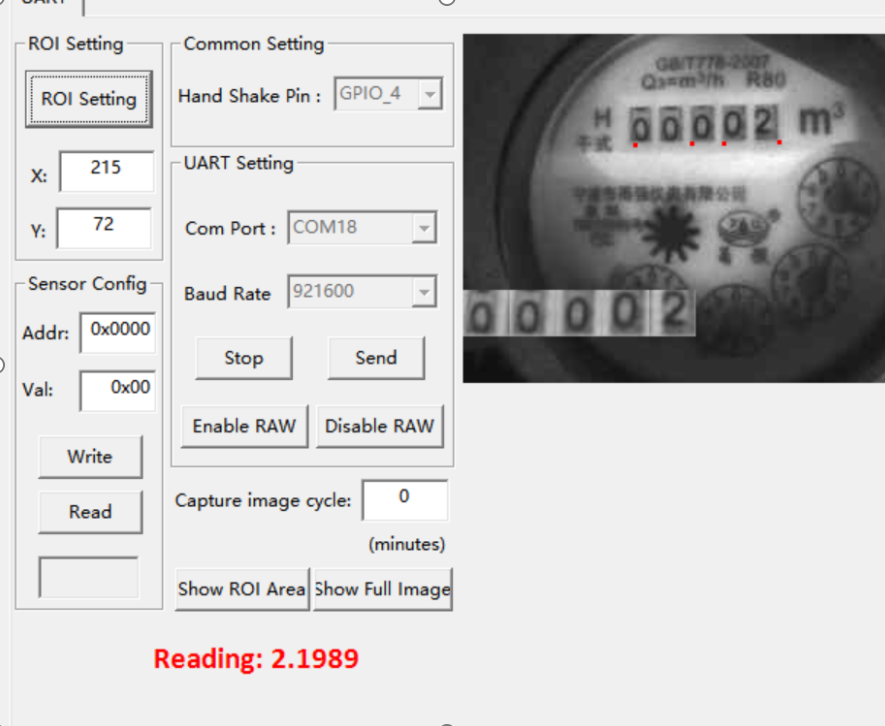Open the Com Port COM18 dropdown

pos(362,228)
